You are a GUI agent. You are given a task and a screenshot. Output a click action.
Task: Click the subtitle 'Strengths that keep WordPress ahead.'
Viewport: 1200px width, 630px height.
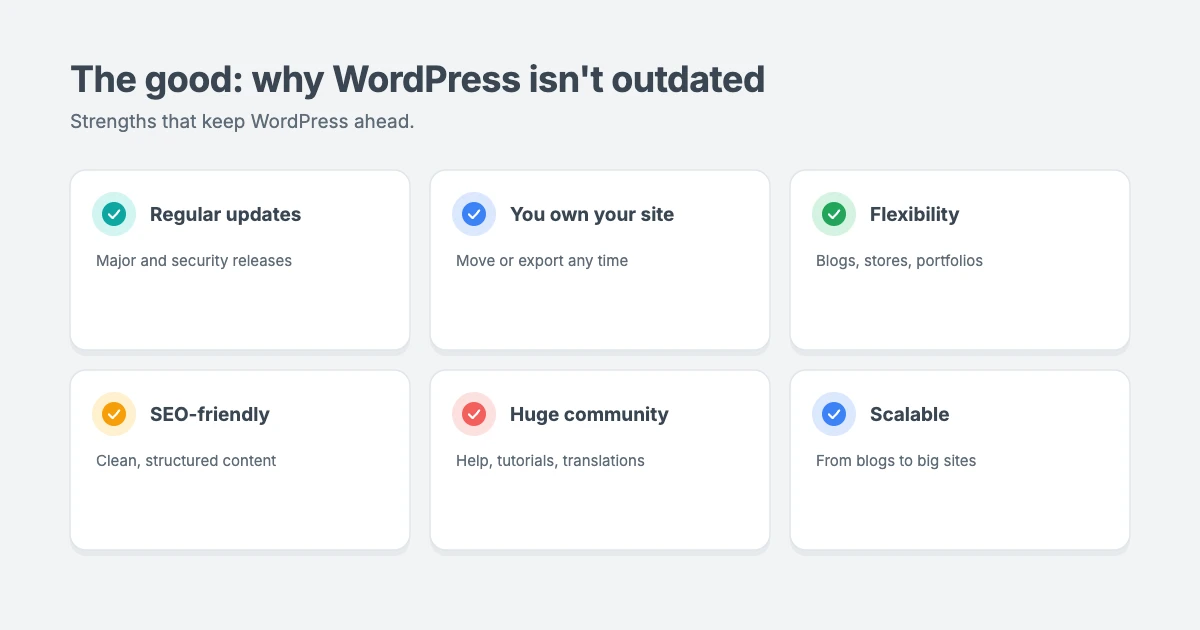point(242,122)
